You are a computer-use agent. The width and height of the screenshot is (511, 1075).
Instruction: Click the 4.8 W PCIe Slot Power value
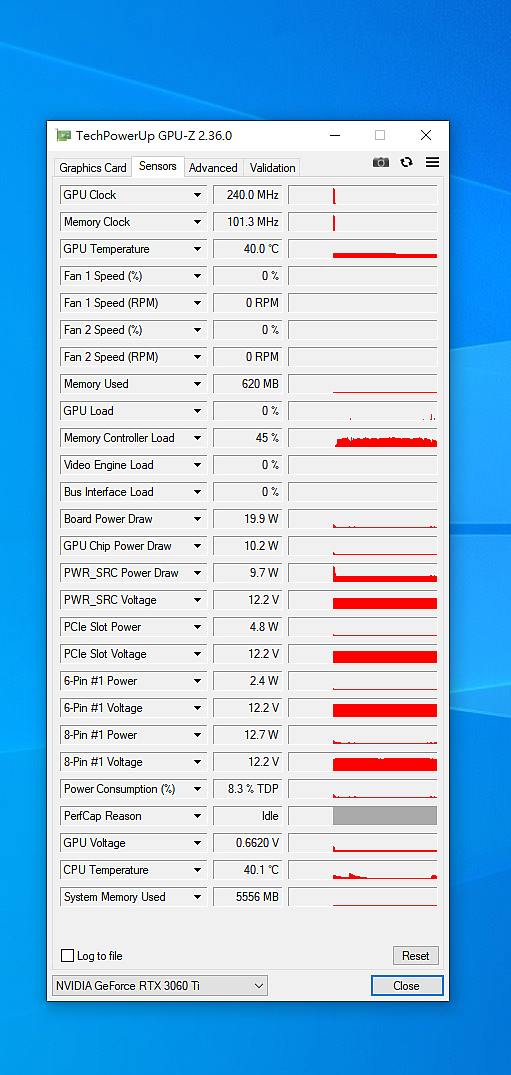248,627
